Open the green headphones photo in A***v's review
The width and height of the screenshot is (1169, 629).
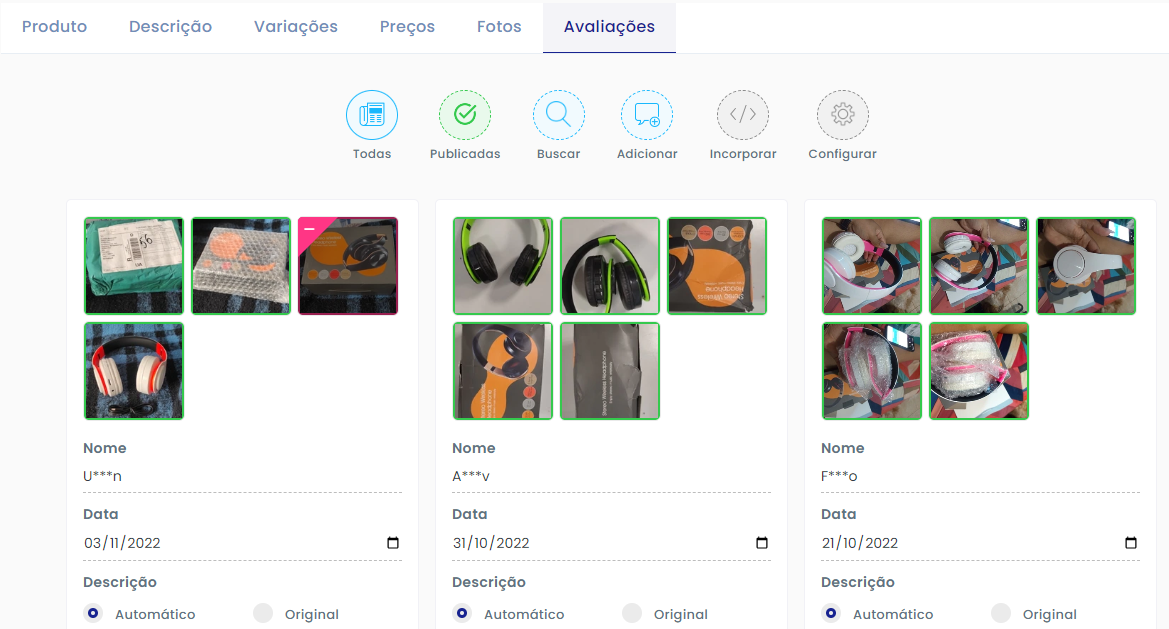[x=503, y=265]
